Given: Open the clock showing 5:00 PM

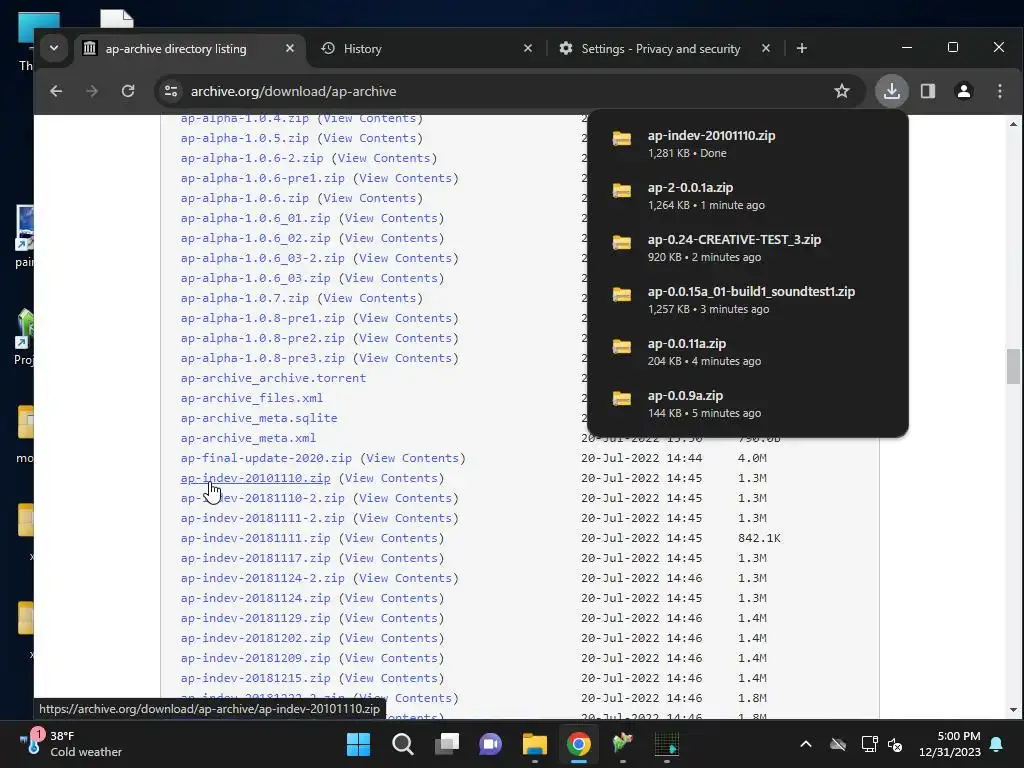Looking at the screenshot, I should pos(950,744).
